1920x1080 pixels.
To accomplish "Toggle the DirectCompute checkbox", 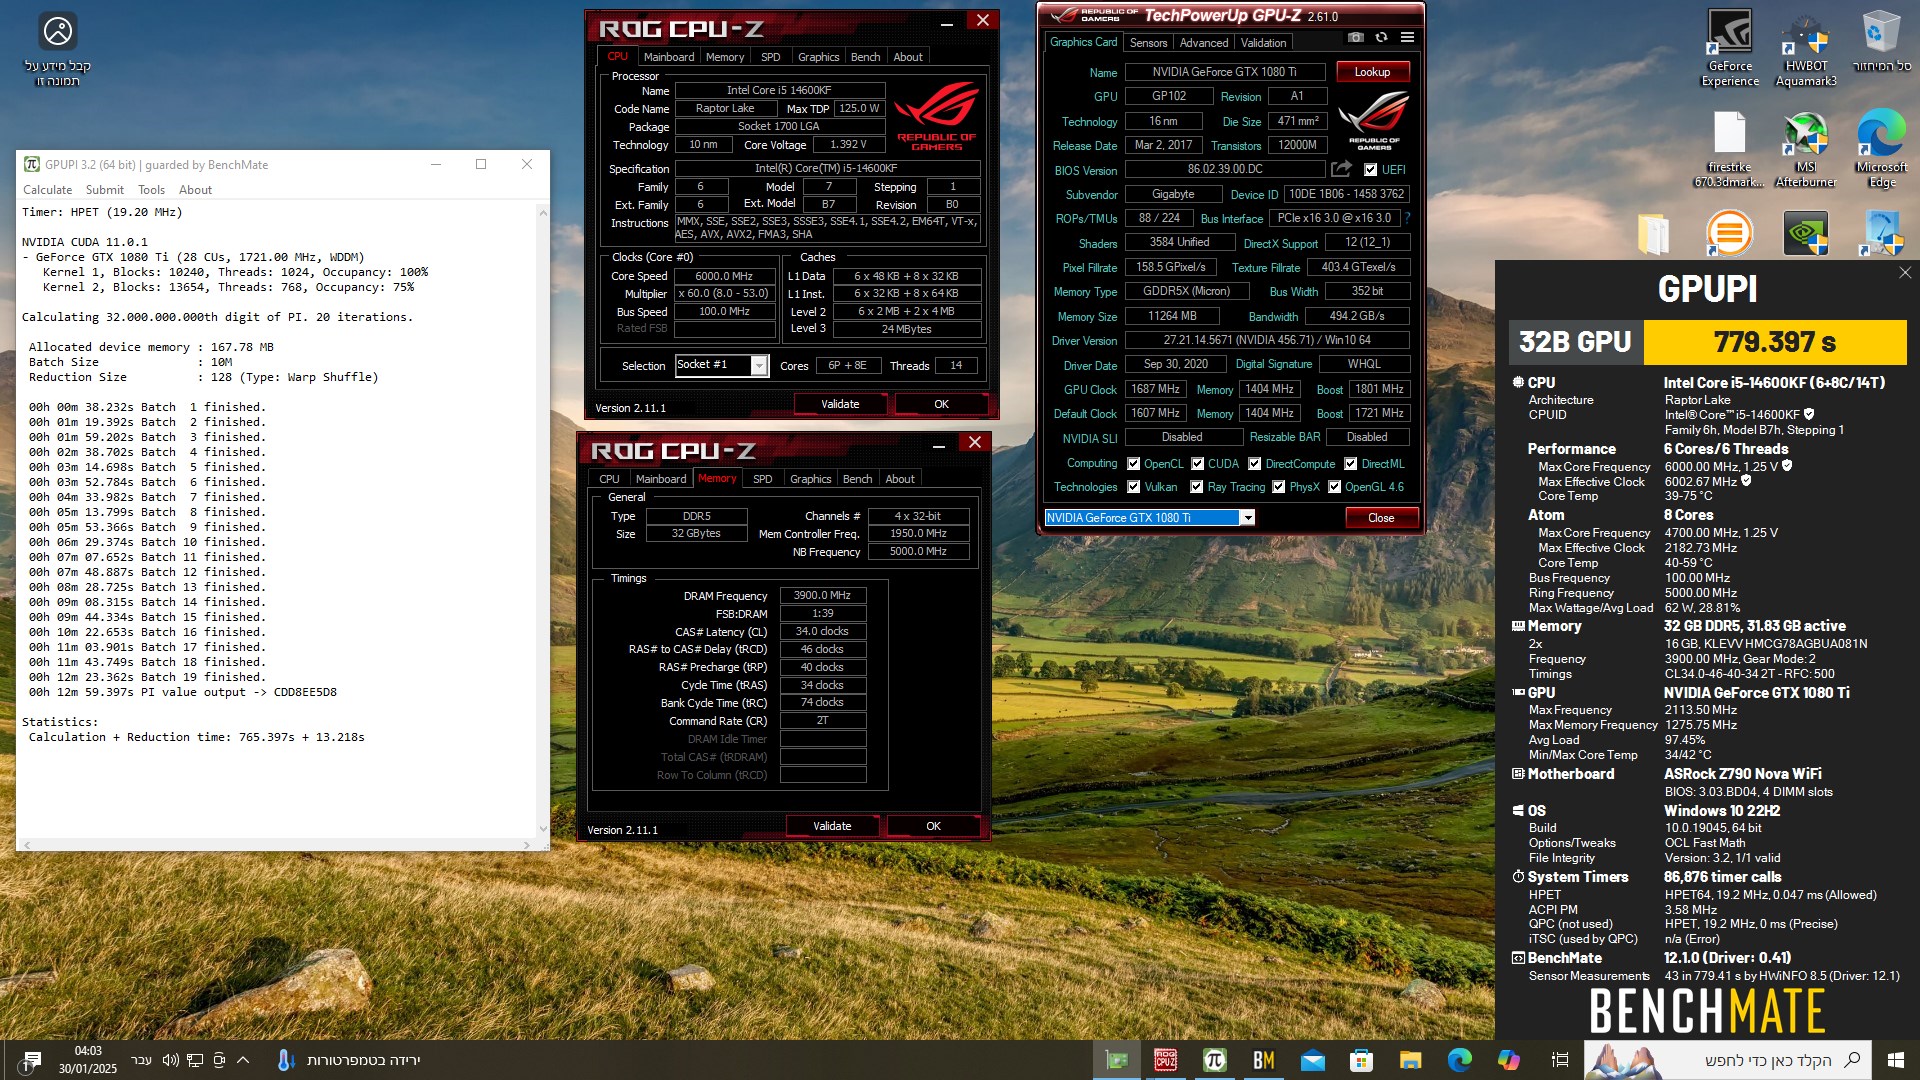I will [x=1254, y=464].
